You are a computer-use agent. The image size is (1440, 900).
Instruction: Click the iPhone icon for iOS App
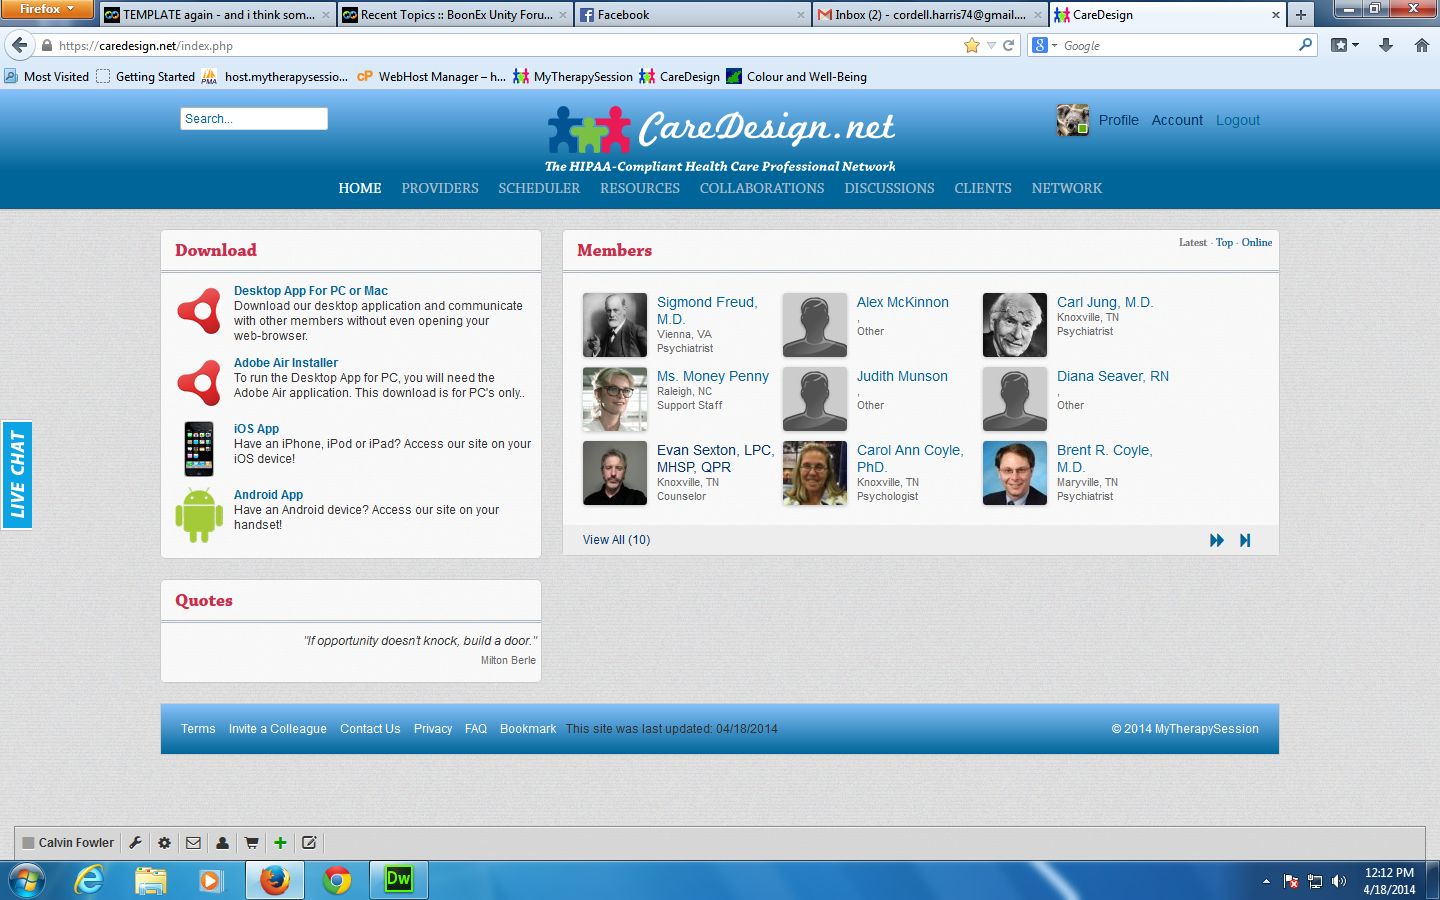199,448
